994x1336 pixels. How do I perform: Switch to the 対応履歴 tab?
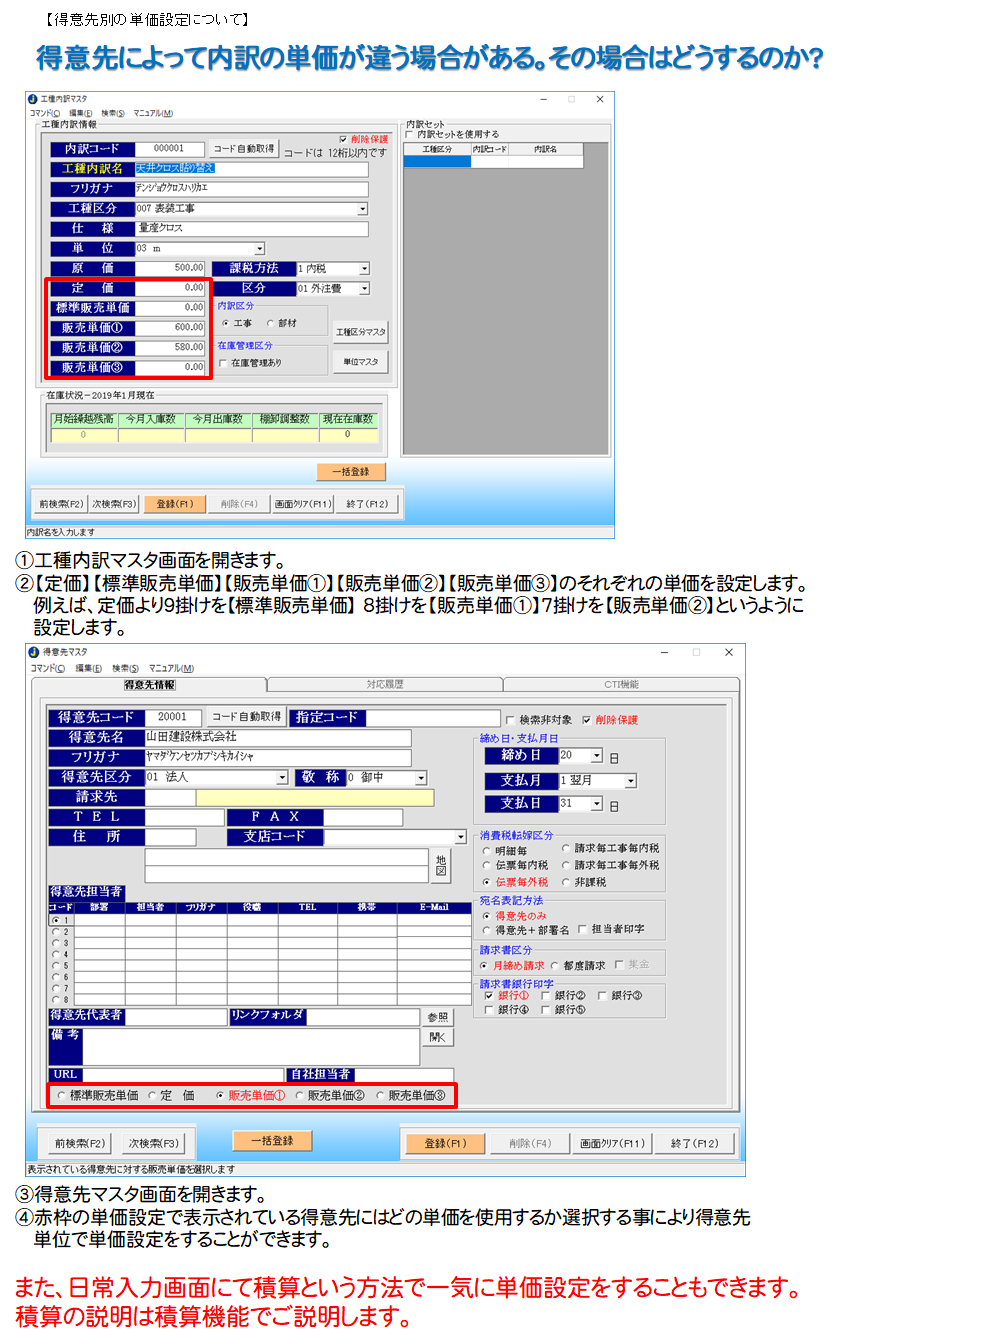click(x=385, y=685)
